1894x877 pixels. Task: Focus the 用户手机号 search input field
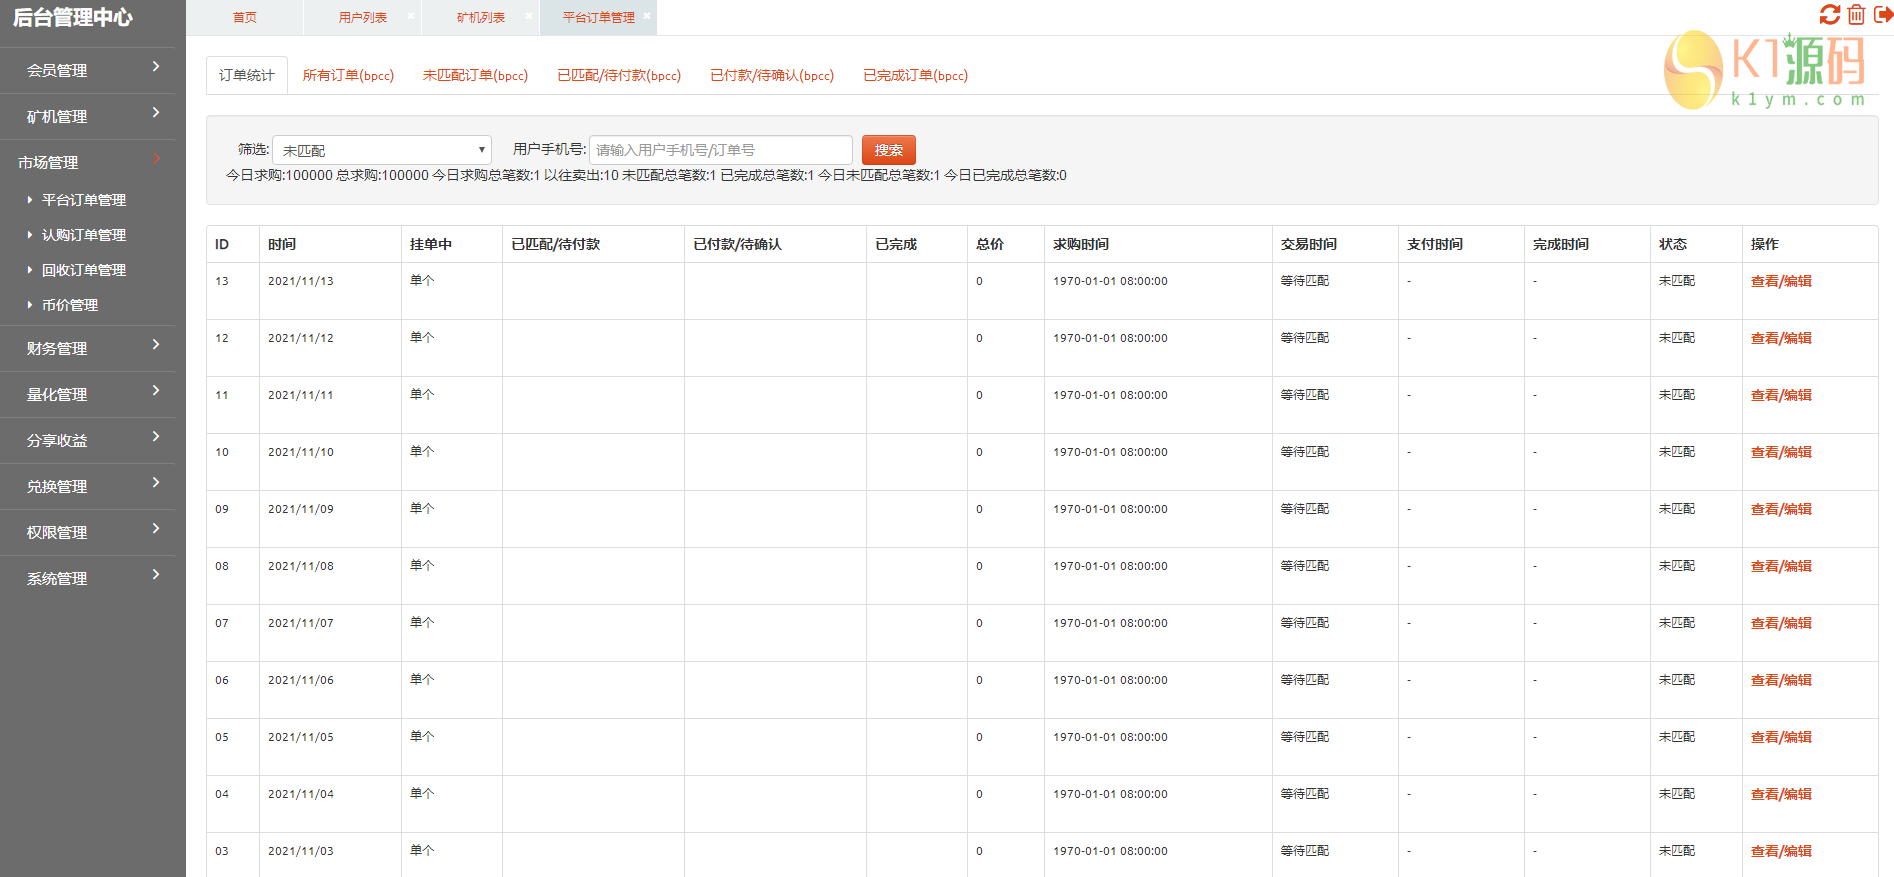(x=721, y=150)
